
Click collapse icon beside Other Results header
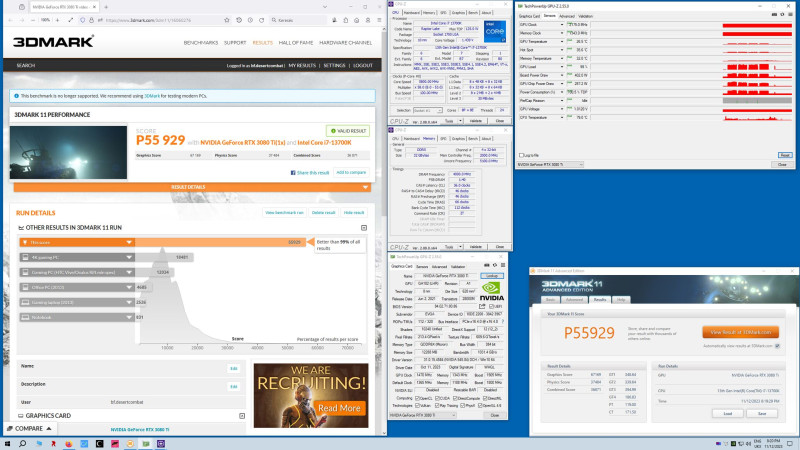coord(364,228)
